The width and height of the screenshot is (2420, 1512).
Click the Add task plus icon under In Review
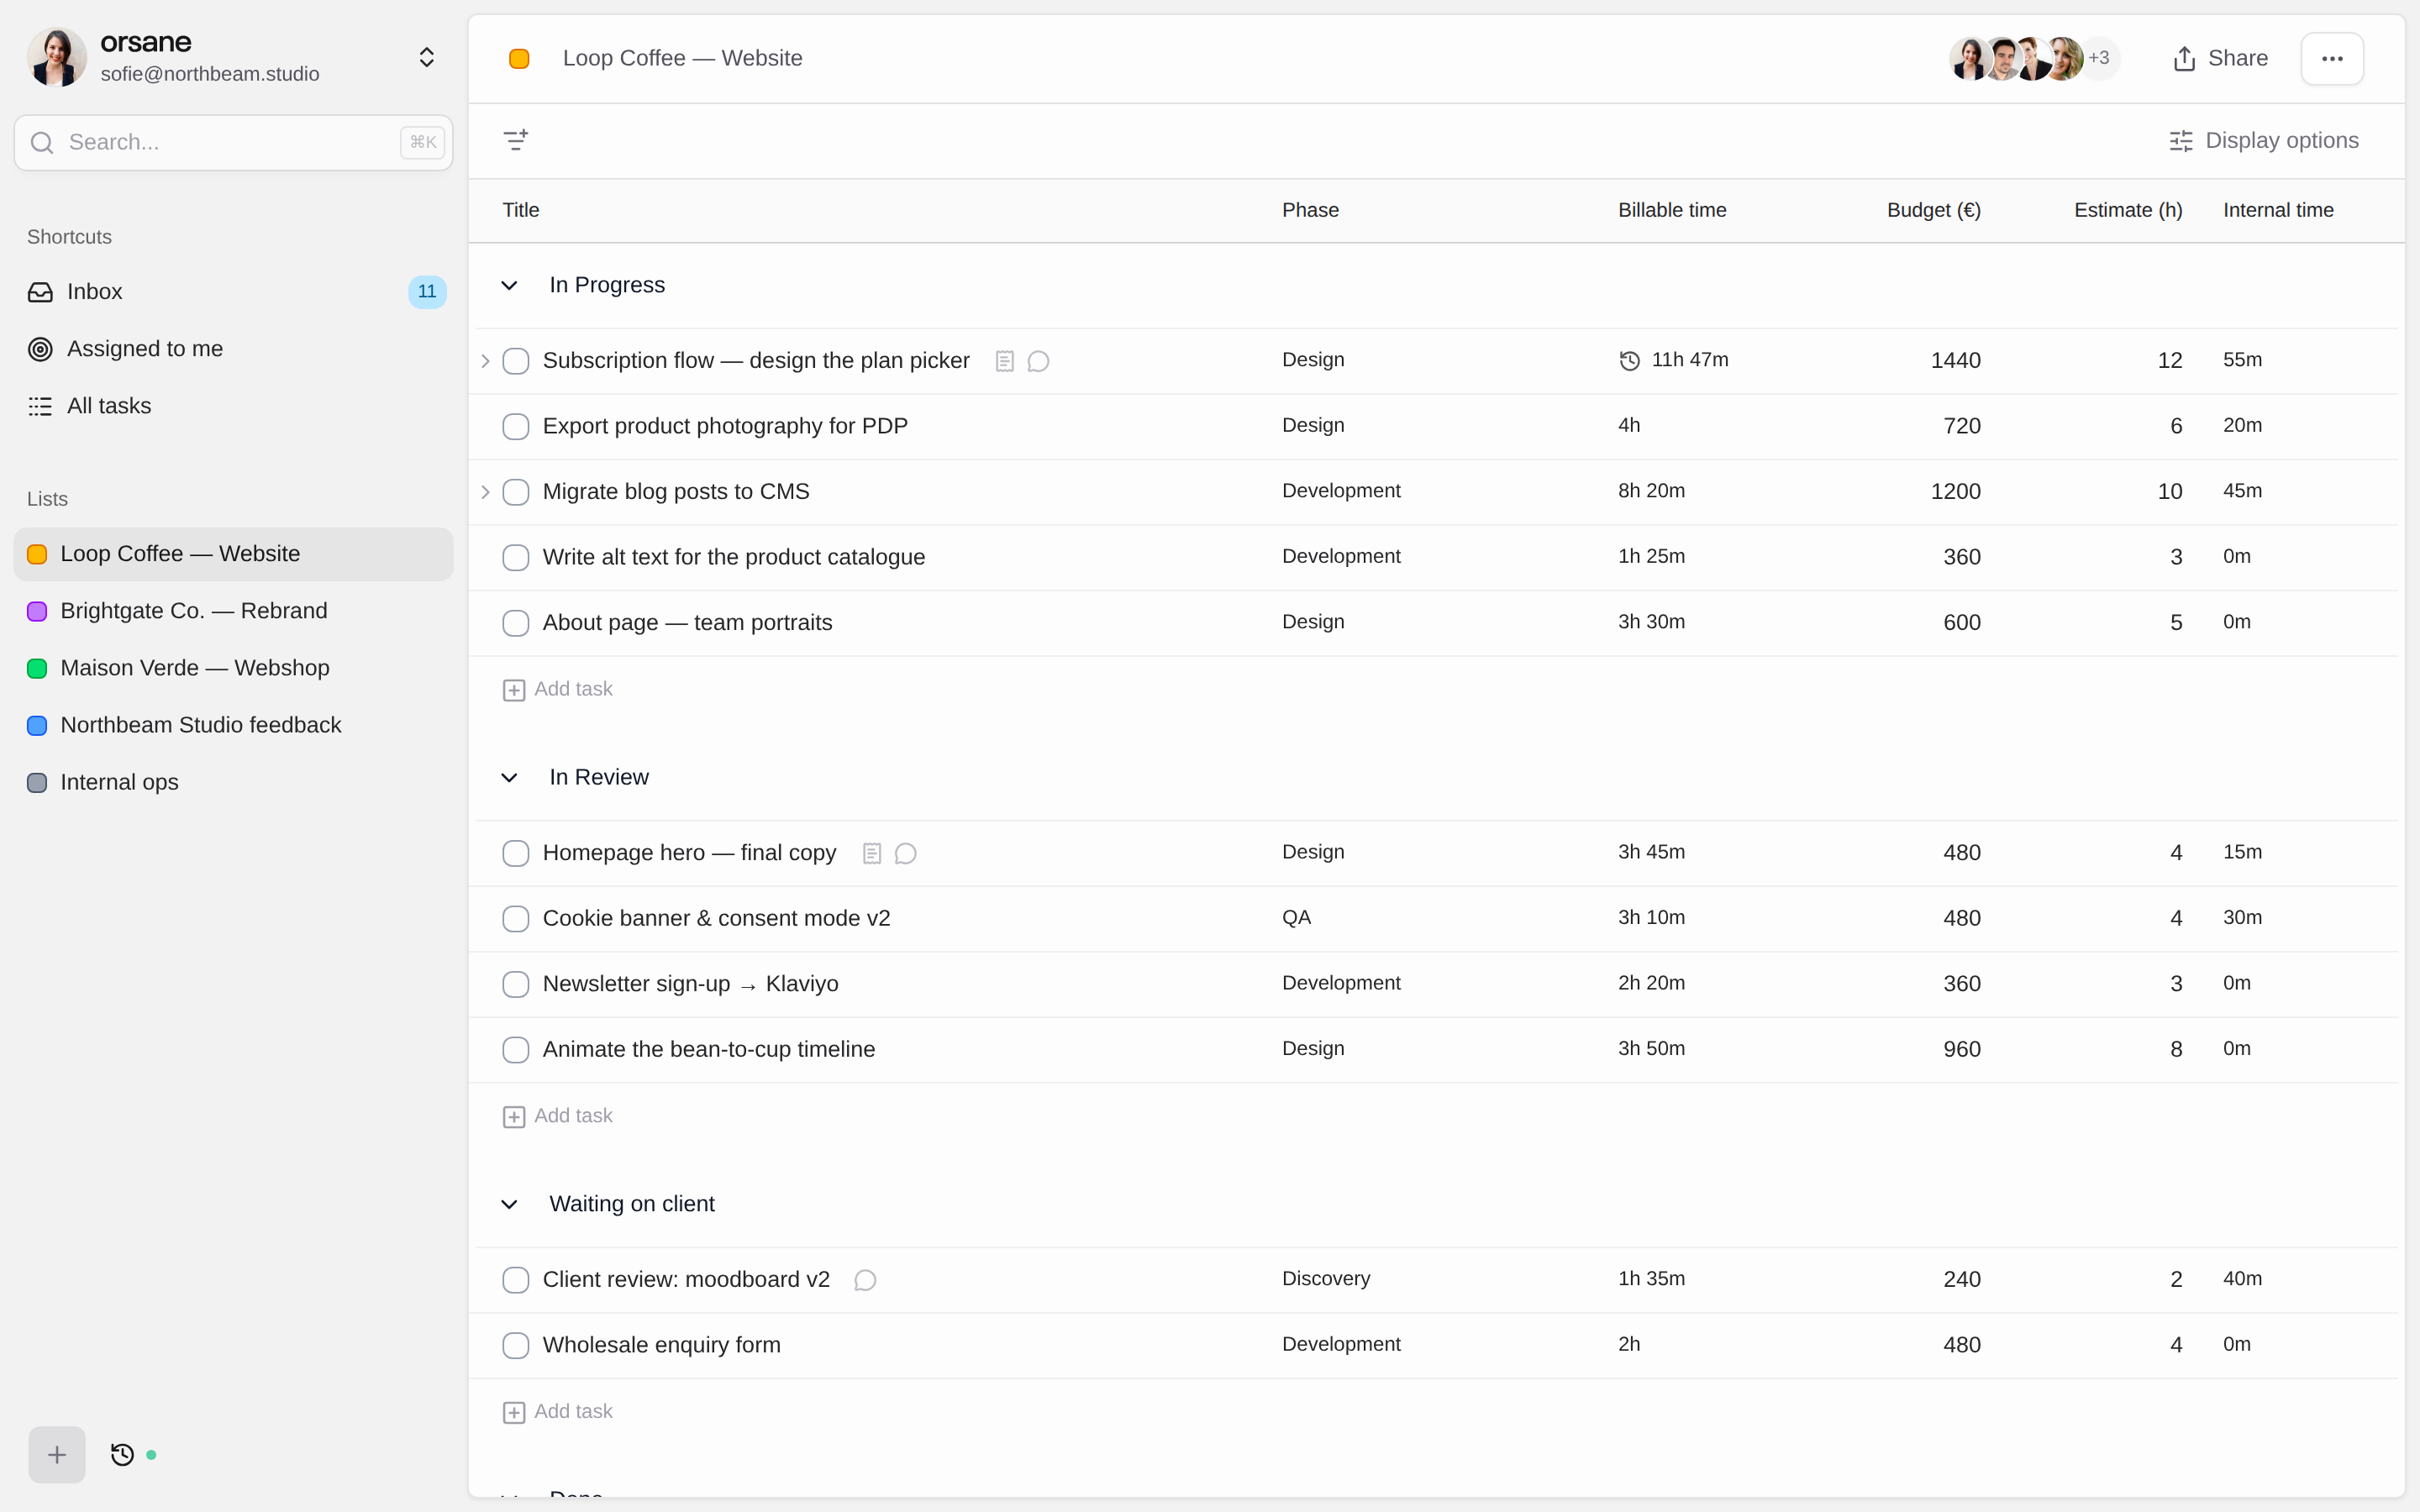(x=514, y=1117)
